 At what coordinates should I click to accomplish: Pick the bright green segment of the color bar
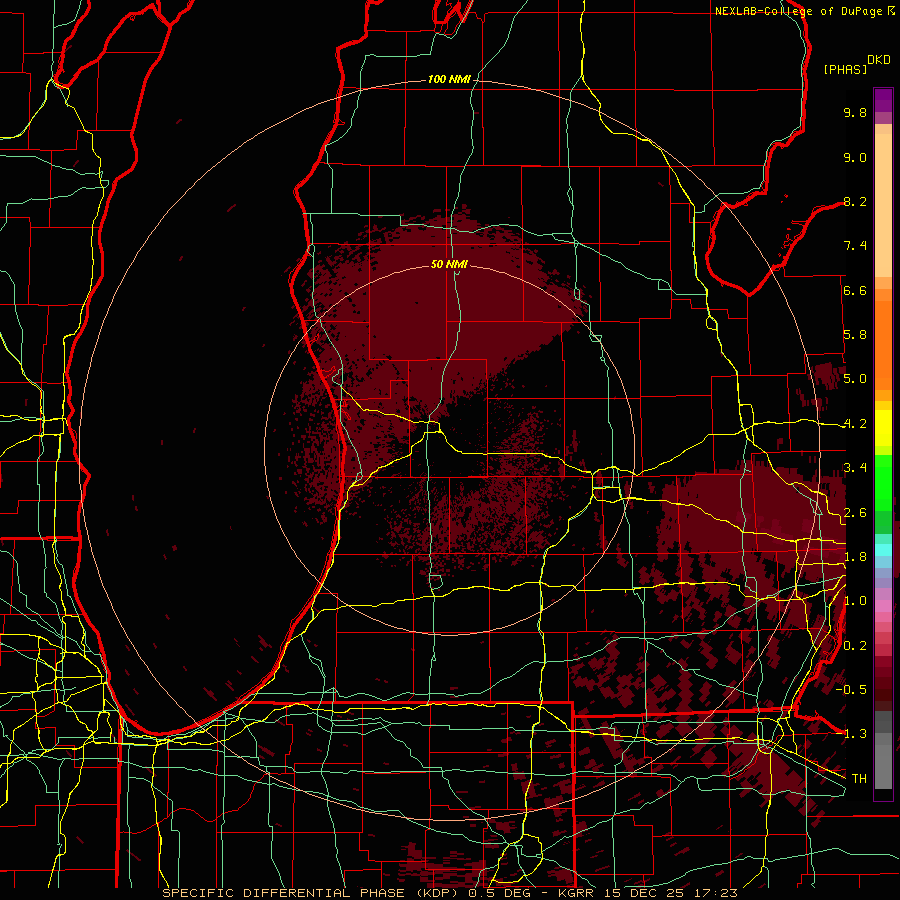(883, 484)
